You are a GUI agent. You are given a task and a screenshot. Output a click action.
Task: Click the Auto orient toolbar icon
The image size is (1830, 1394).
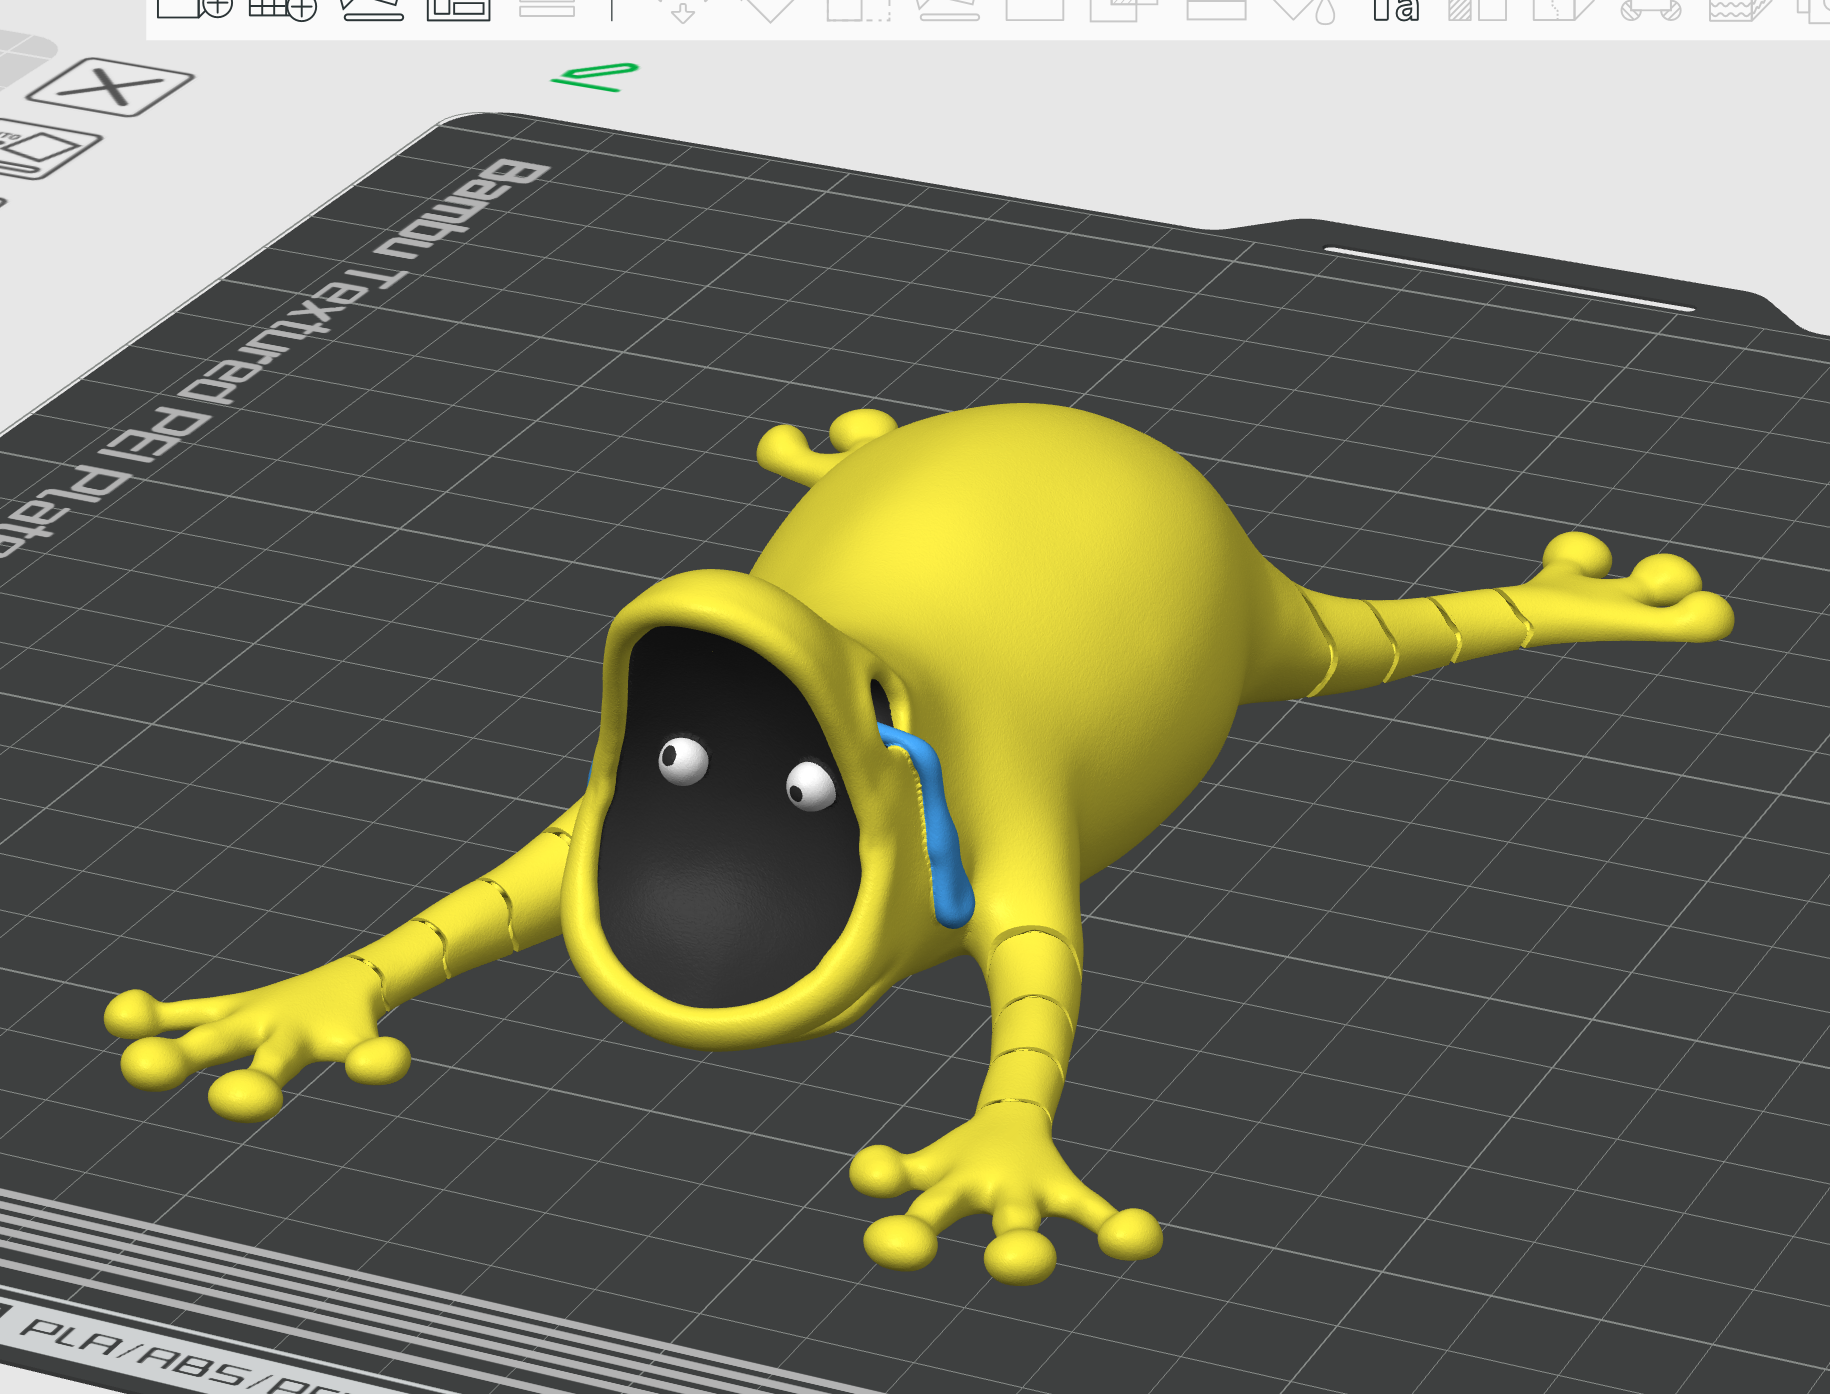coord(371,9)
